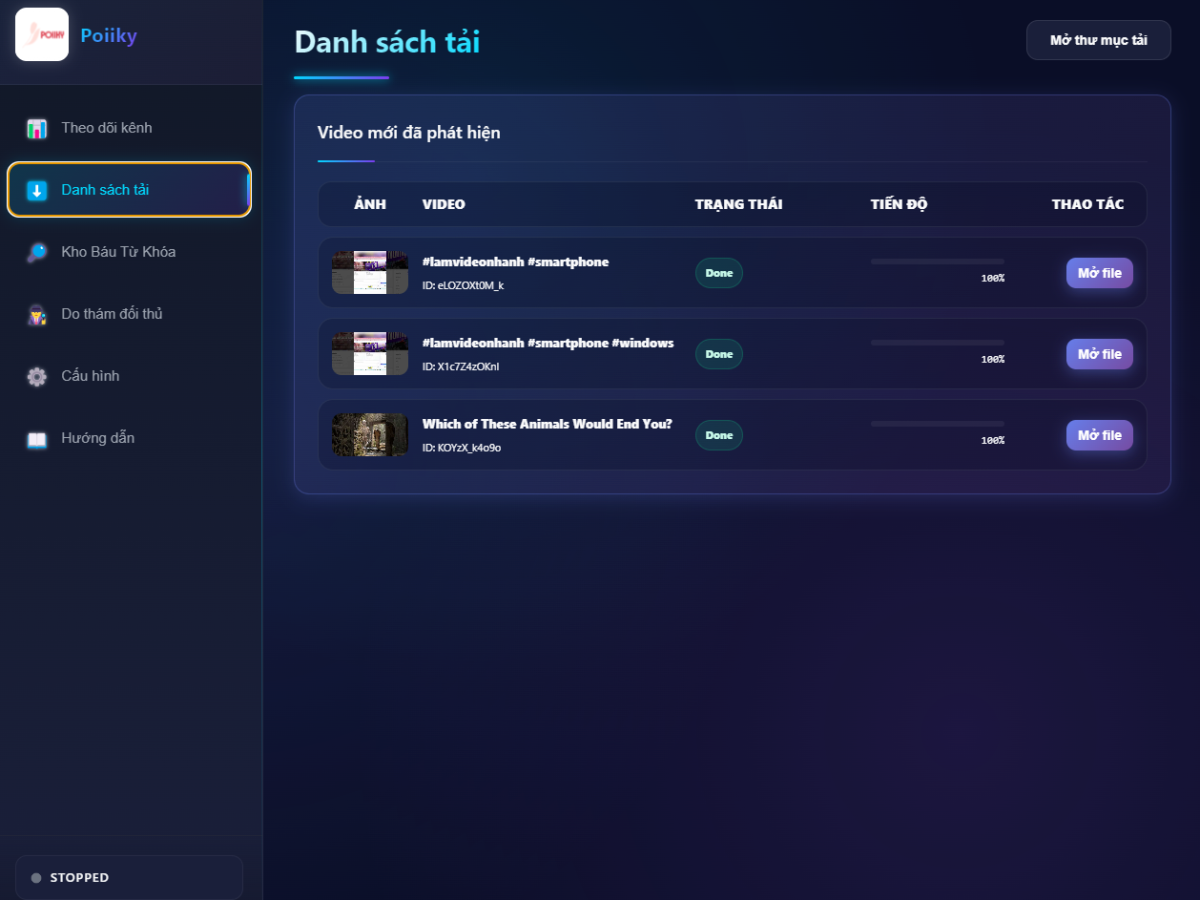Viewport: 1200px width, 900px height.
Task: Open file for #lamvideonhanh #smartphone video
Action: coord(1099,273)
